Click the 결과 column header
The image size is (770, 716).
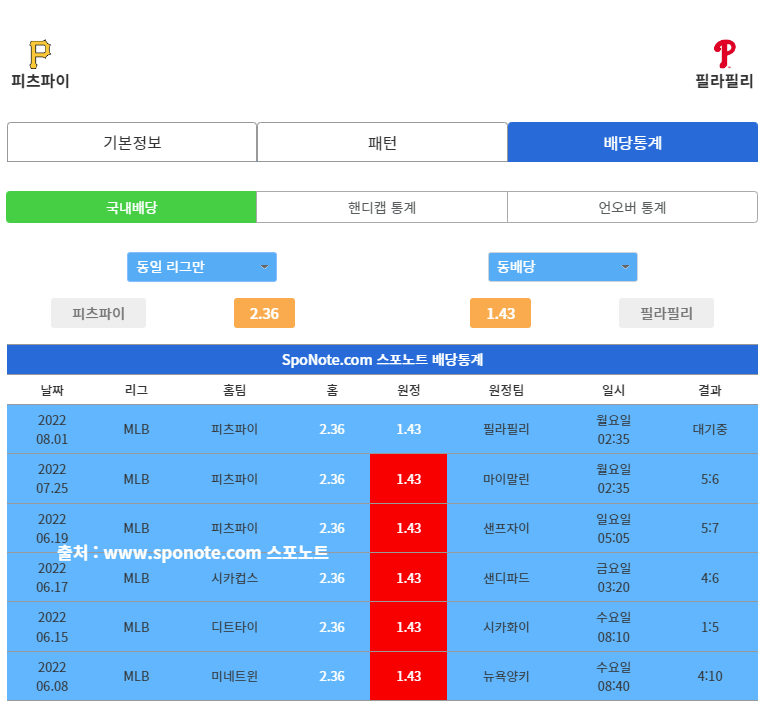(x=709, y=390)
